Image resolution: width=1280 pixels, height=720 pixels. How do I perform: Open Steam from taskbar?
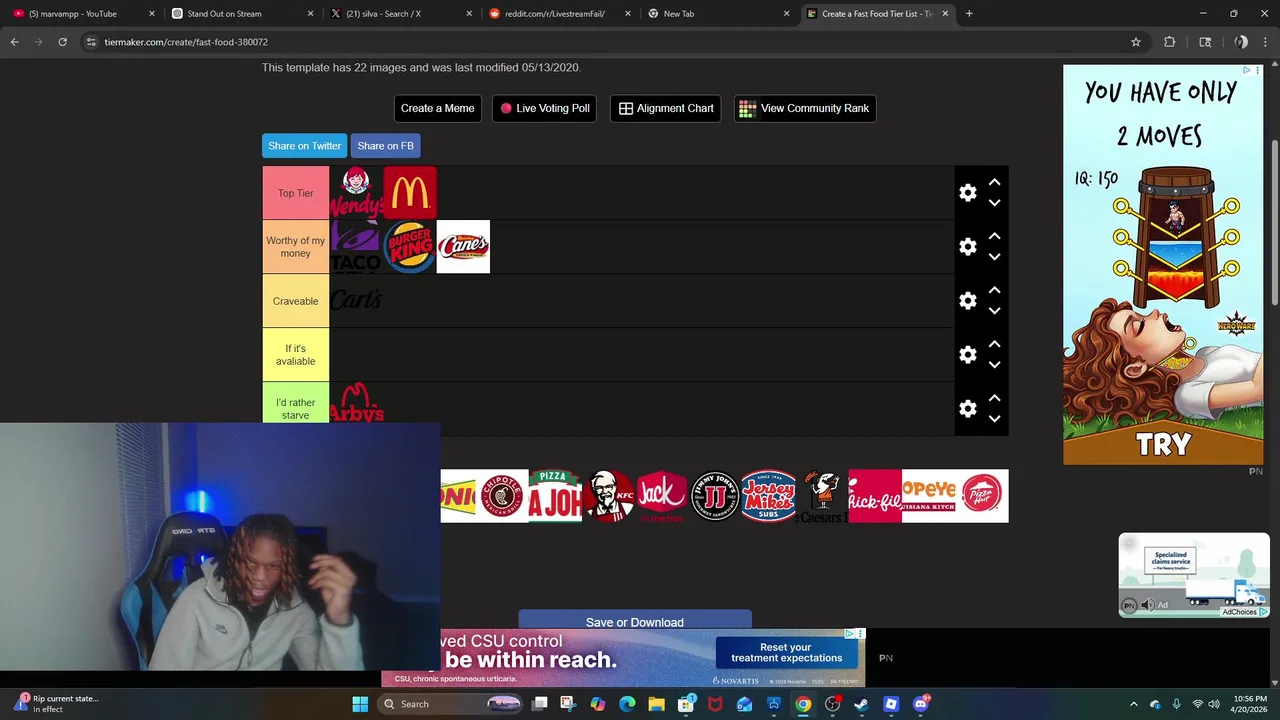point(861,704)
